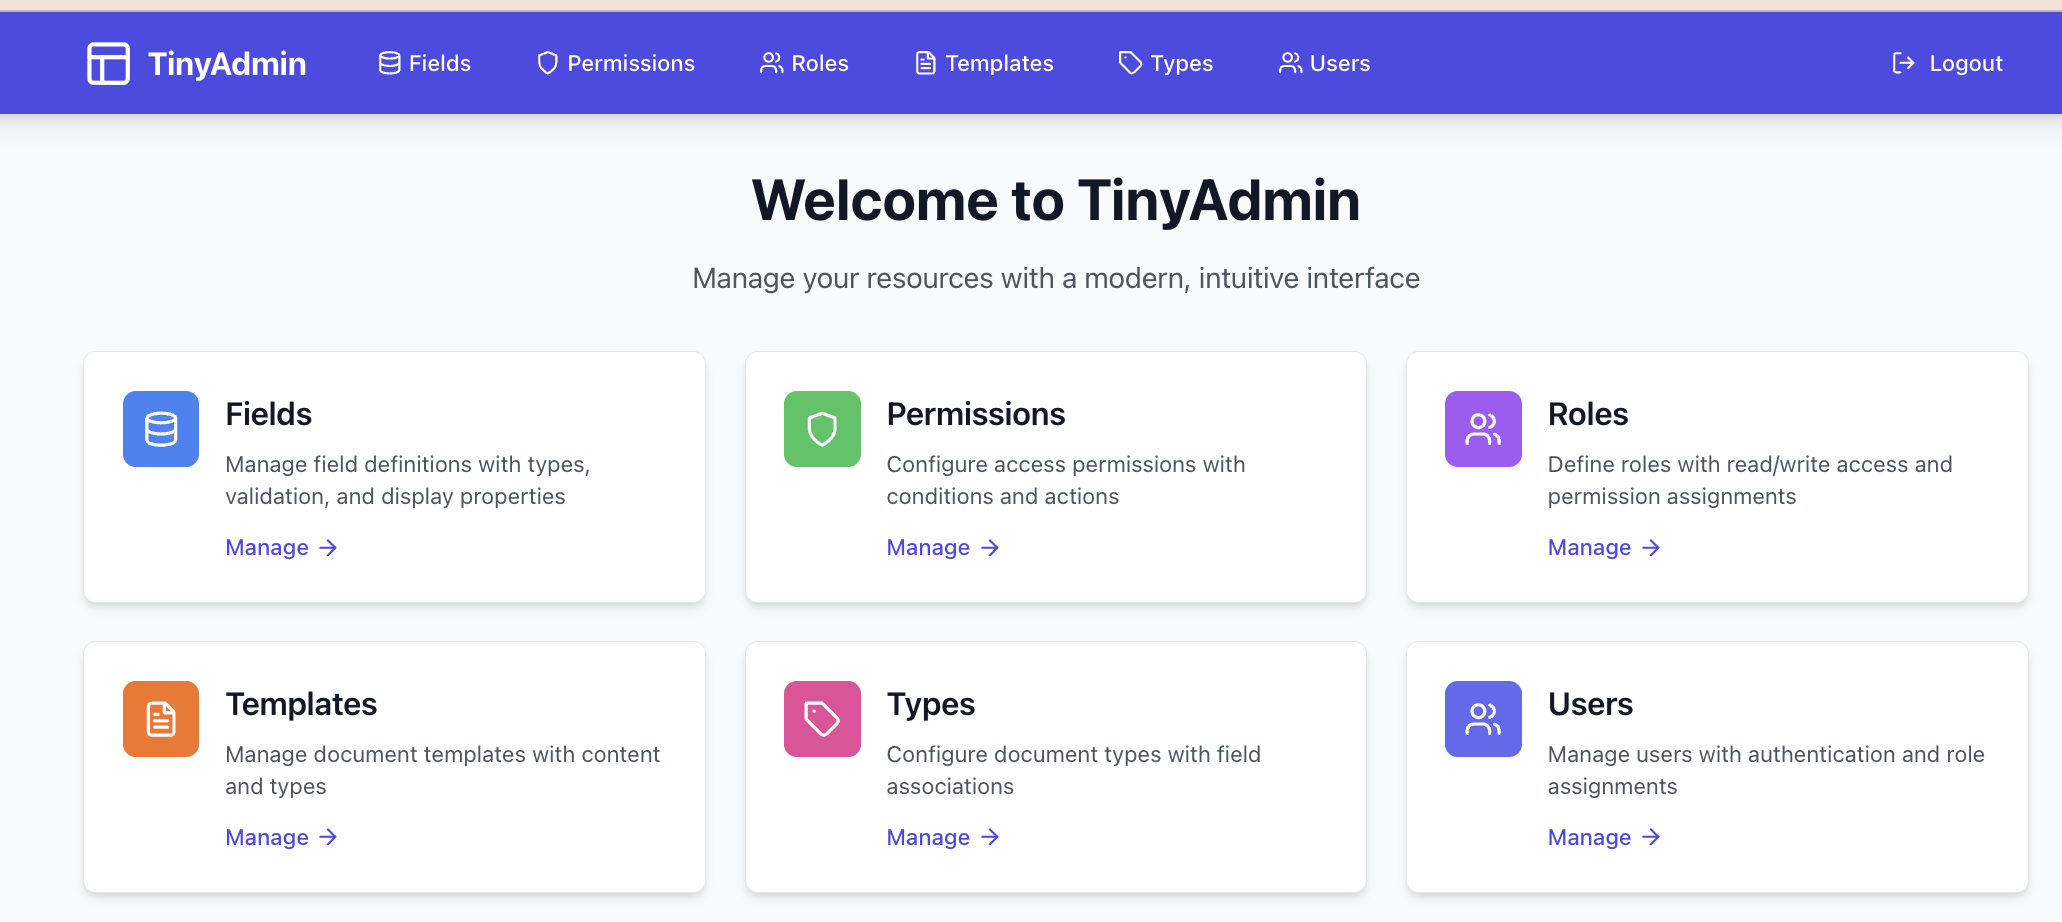
Task: Click the TinyAdmin brand name text
Action: tap(227, 64)
